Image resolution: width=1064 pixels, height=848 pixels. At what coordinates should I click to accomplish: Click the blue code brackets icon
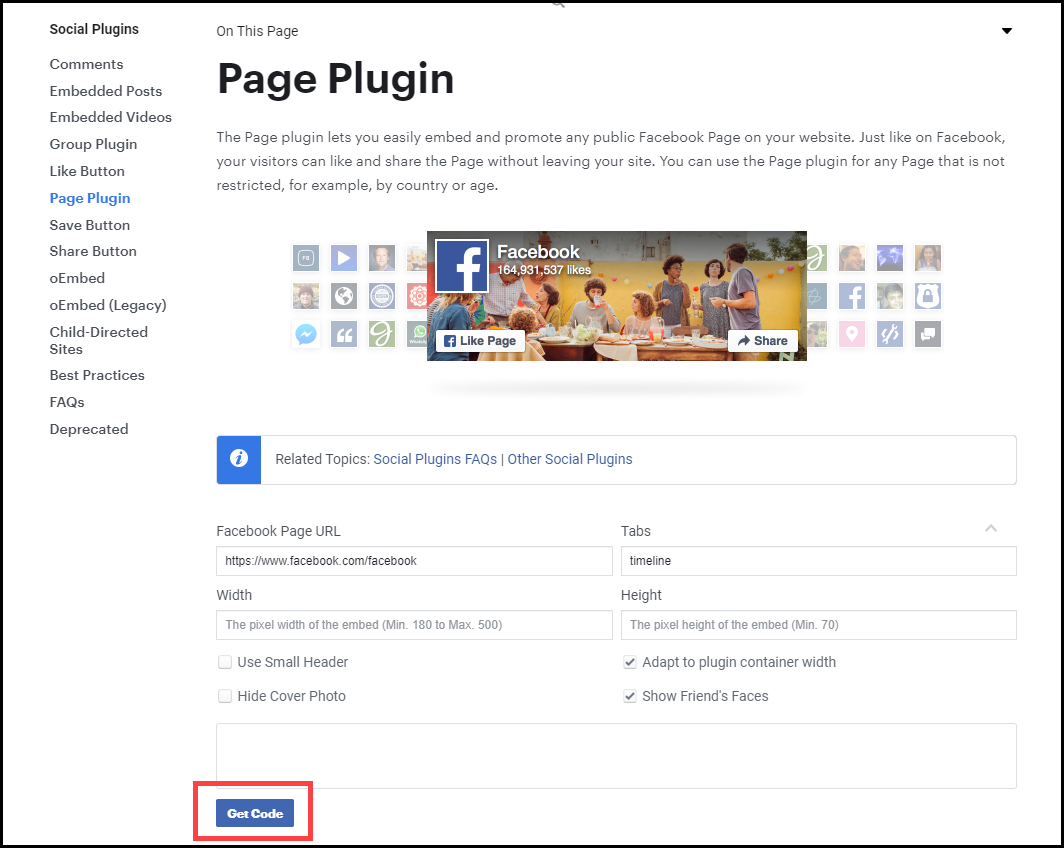point(890,334)
